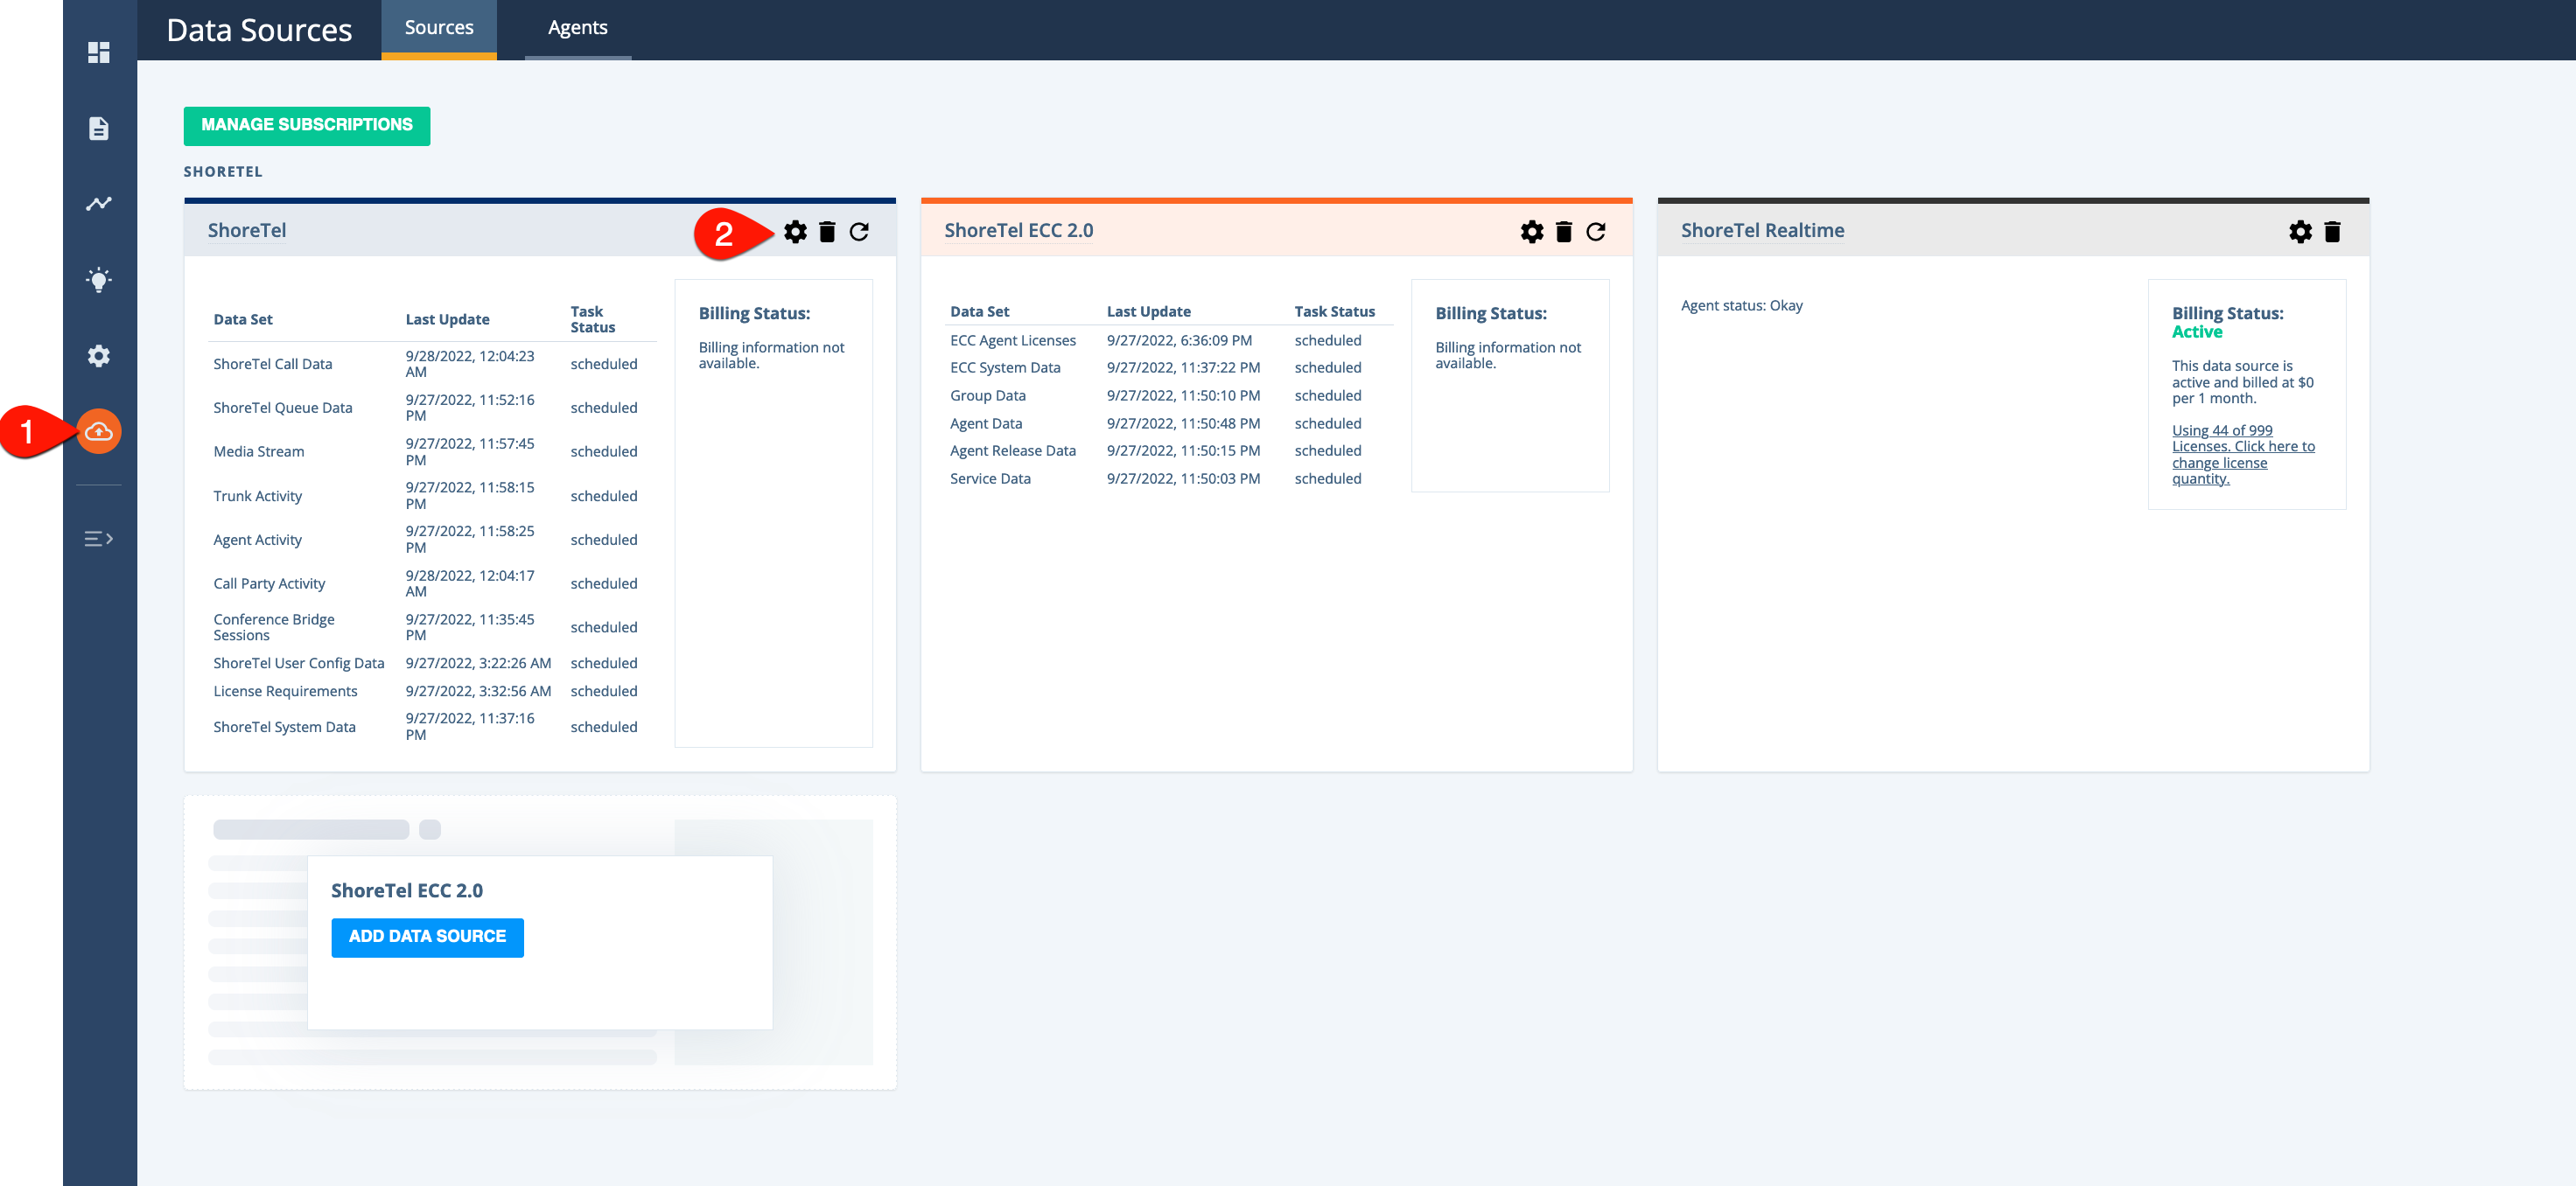This screenshot has width=2576, height=1186.
Task: Open the ShoreTel Realtime card title link
Action: coord(1762,230)
